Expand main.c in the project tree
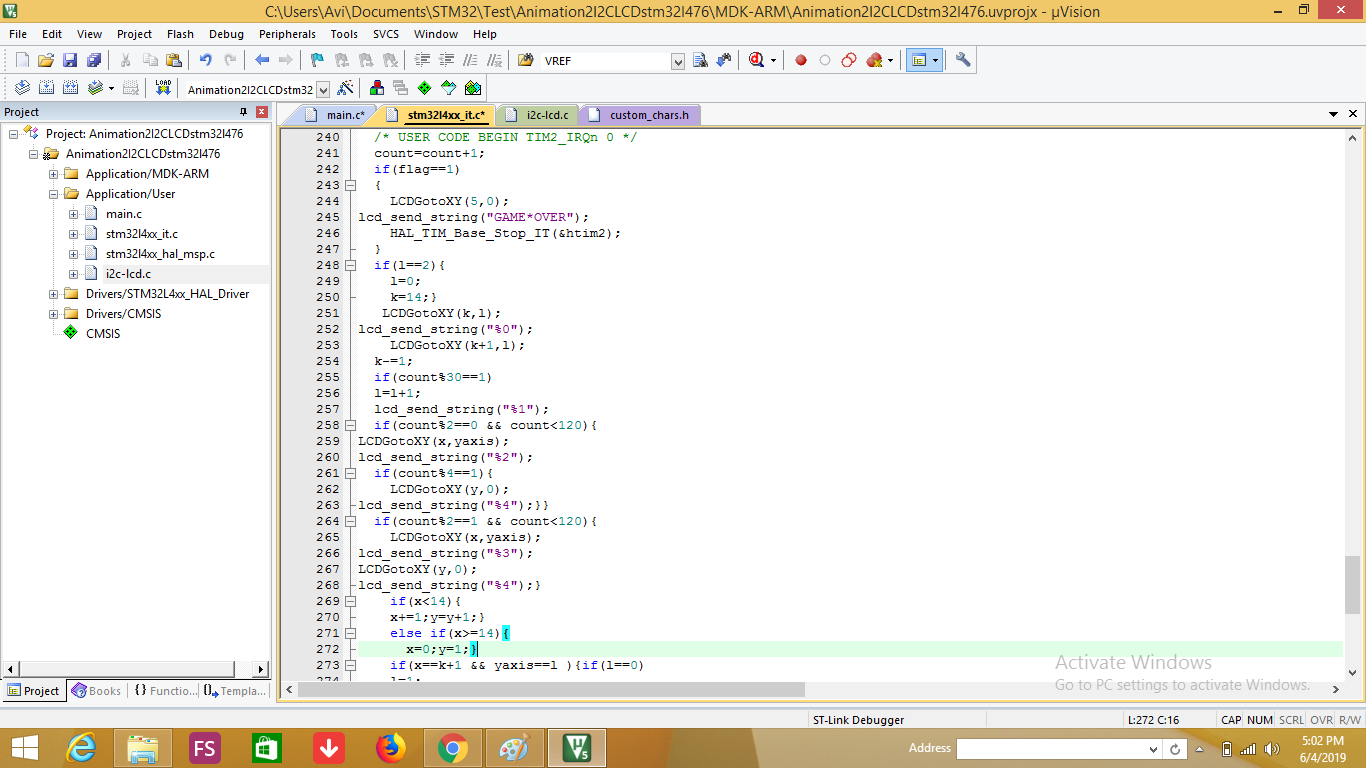Viewport: 1366px width, 768px height. coord(74,214)
